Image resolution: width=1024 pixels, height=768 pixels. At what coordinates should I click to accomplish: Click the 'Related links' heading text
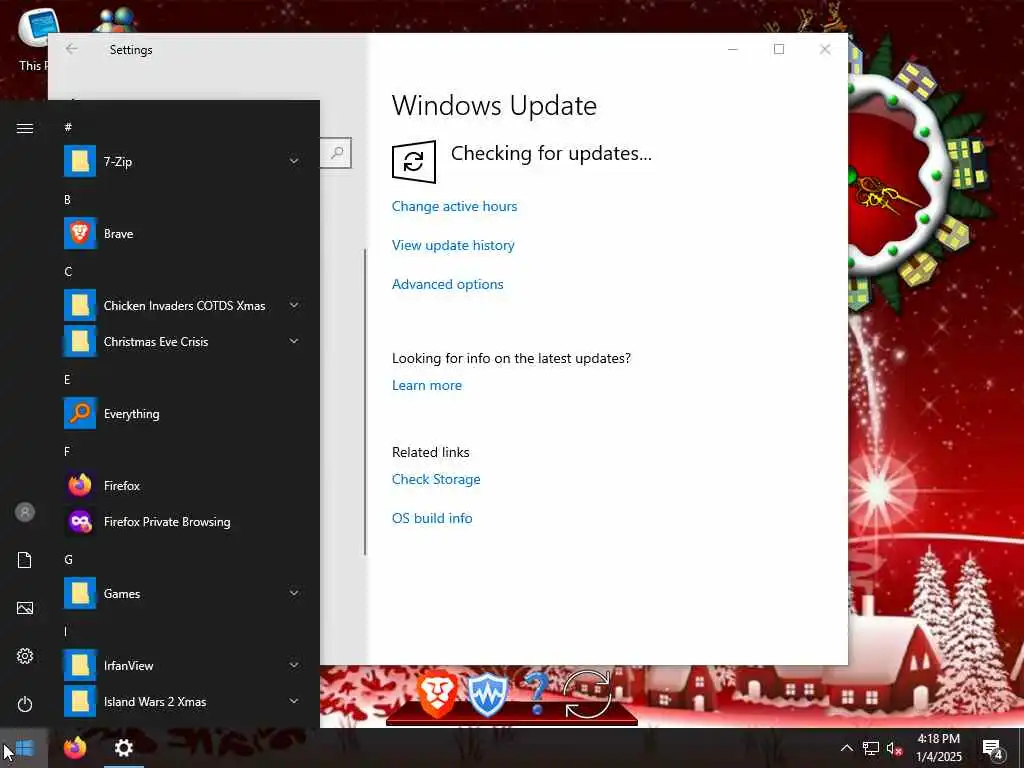click(x=430, y=452)
